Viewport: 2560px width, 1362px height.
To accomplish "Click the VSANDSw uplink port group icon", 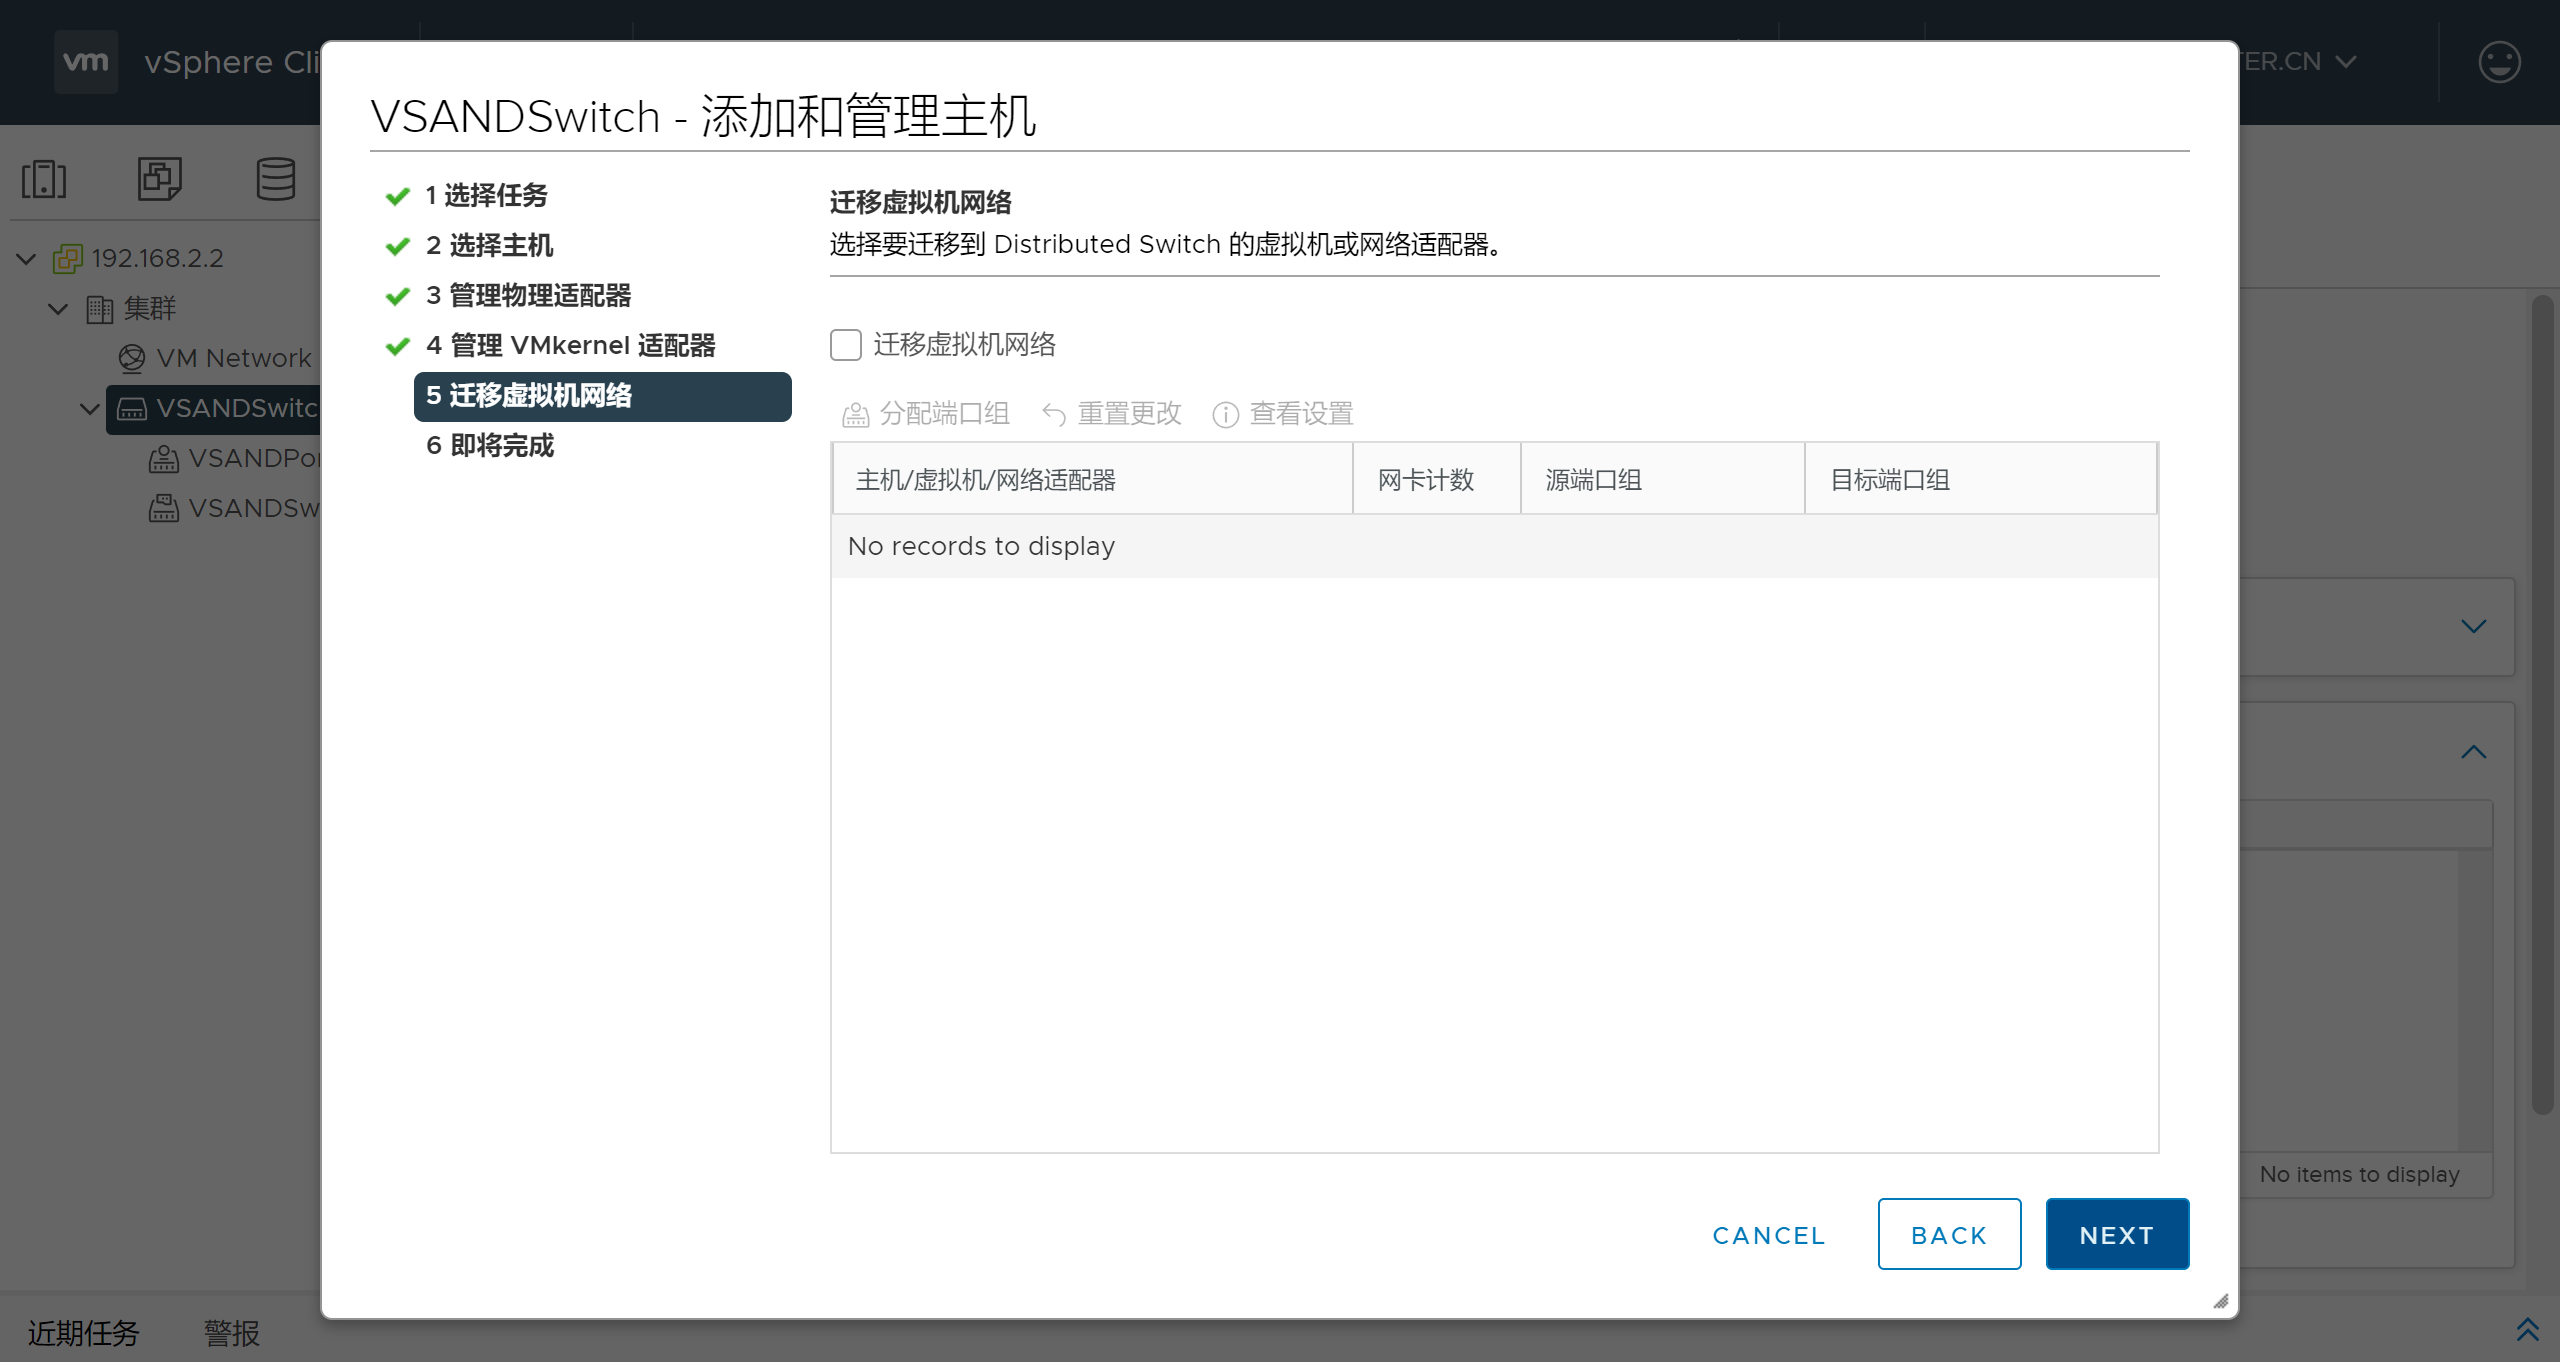I will click(x=164, y=508).
